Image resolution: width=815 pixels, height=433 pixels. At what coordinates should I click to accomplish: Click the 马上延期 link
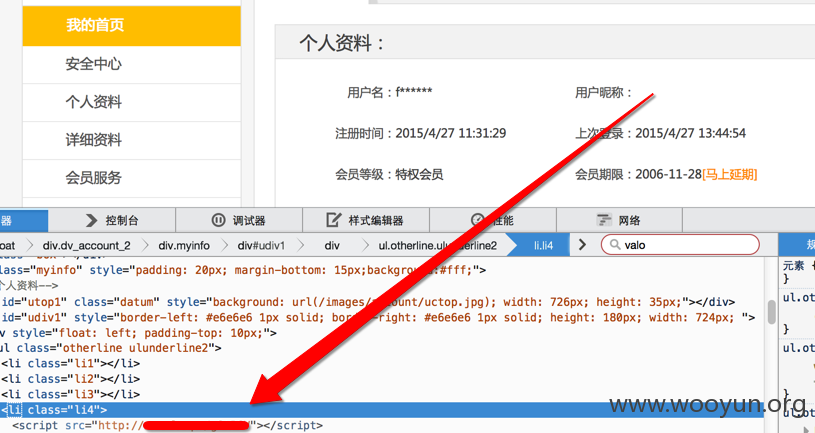click(x=730, y=175)
